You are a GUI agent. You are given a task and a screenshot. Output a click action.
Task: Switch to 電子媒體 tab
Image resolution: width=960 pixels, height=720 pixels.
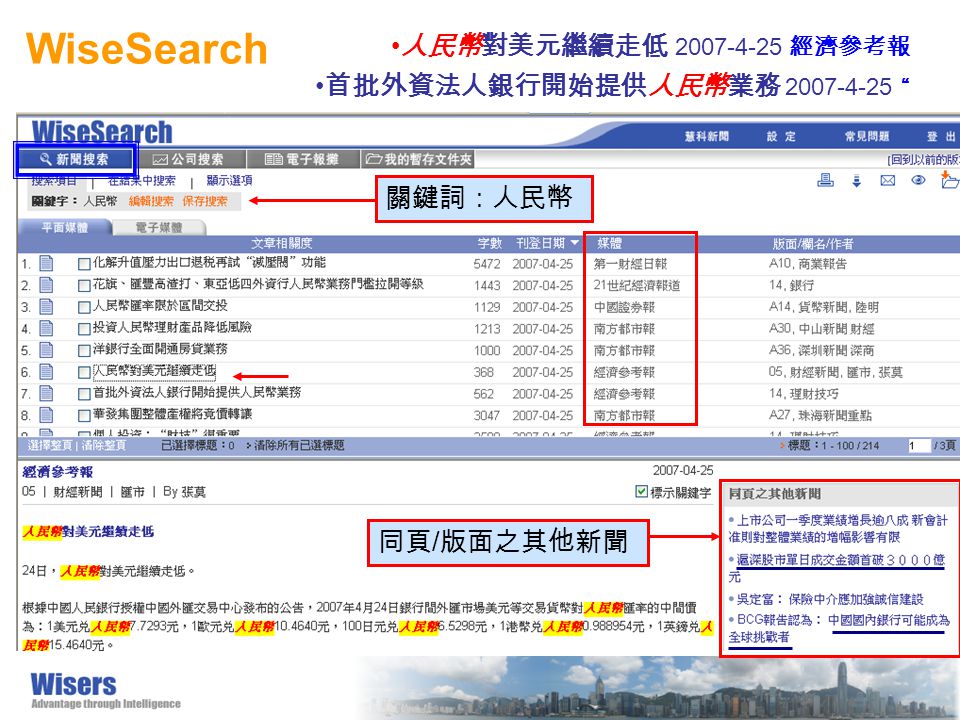(x=159, y=228)
